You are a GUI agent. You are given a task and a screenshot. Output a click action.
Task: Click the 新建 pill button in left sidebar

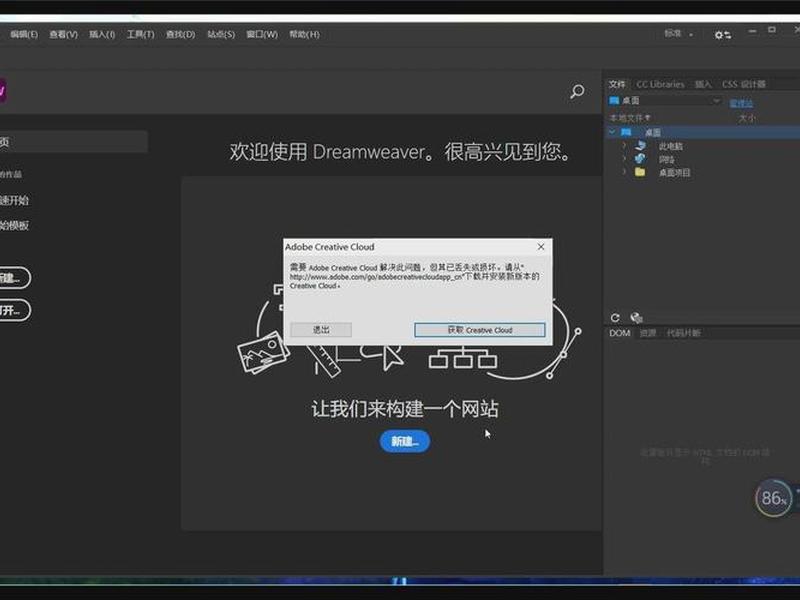(x=14, y=278)
